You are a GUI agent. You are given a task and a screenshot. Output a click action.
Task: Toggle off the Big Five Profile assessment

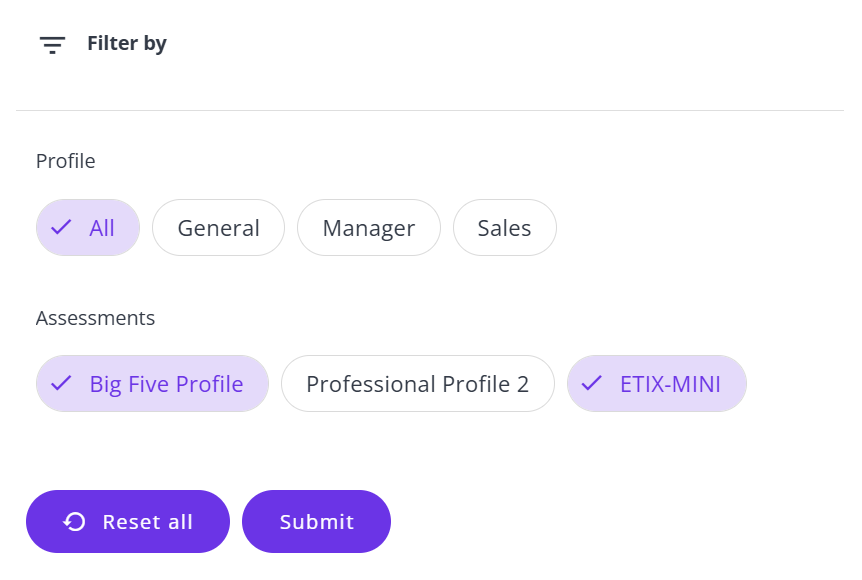pyautogui.click(x=152, y=384)
